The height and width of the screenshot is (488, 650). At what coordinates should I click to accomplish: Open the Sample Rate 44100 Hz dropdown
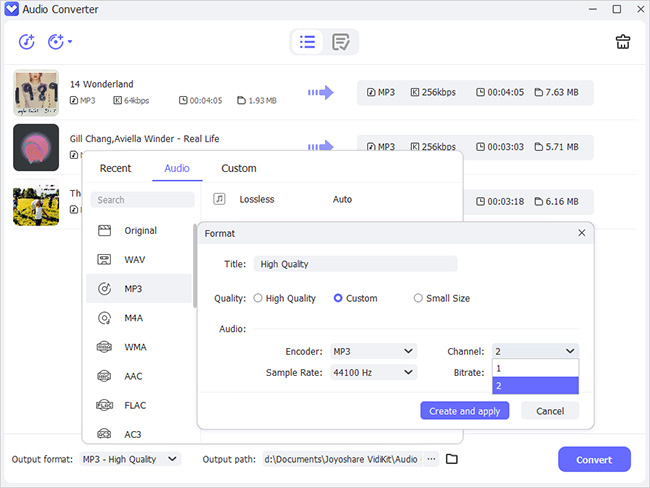pyautogui.click(x=372, y=372)
